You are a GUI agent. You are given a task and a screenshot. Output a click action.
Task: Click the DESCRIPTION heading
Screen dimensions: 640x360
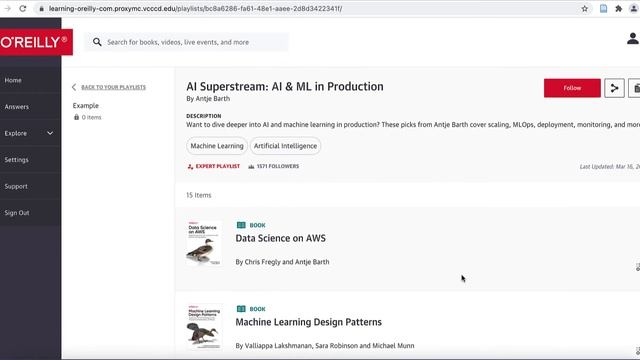(x=204, y=116)
